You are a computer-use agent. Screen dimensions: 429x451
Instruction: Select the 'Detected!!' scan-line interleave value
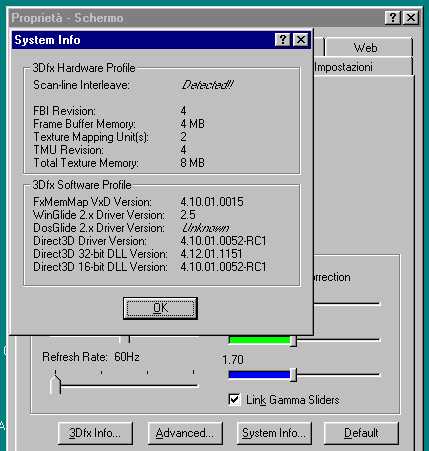click(207, 85)
